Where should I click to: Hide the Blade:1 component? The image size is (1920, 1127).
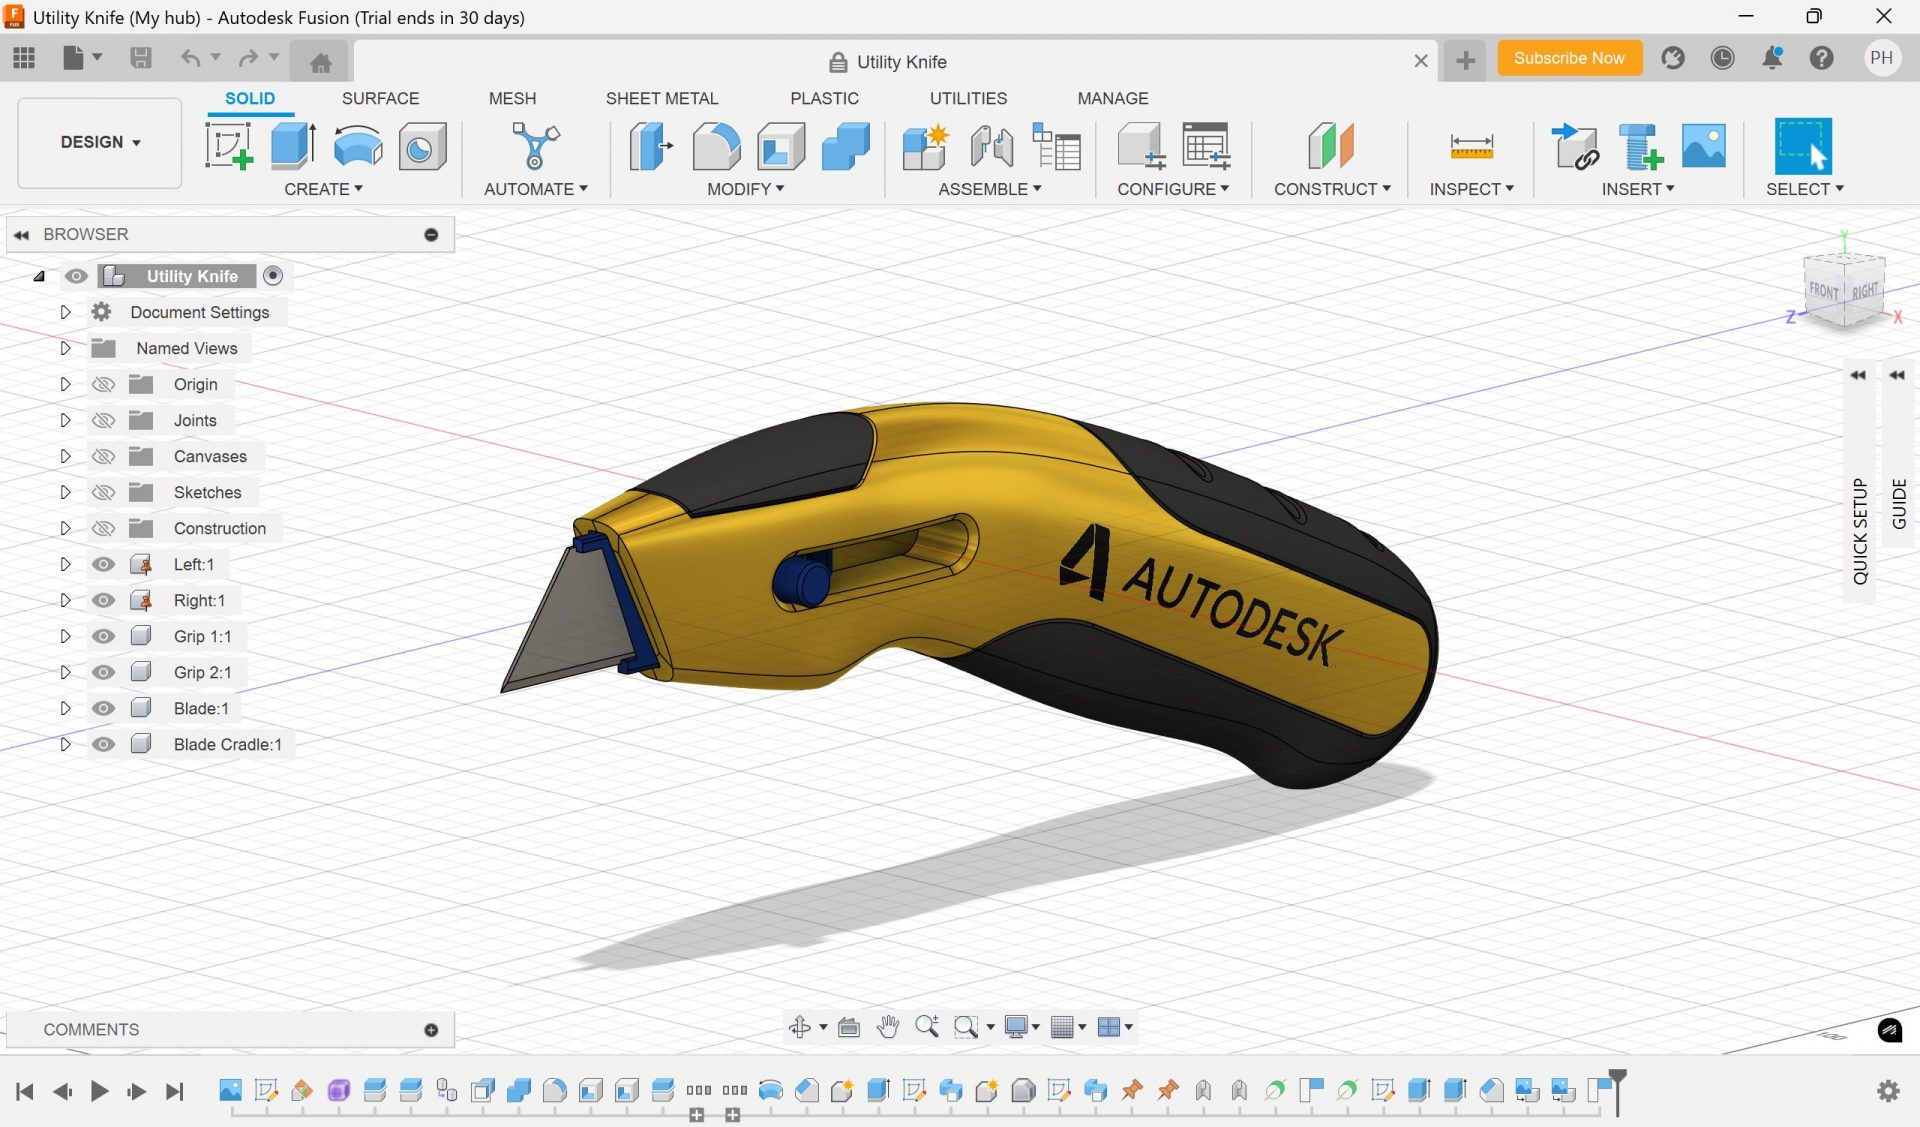pos(103,708)
